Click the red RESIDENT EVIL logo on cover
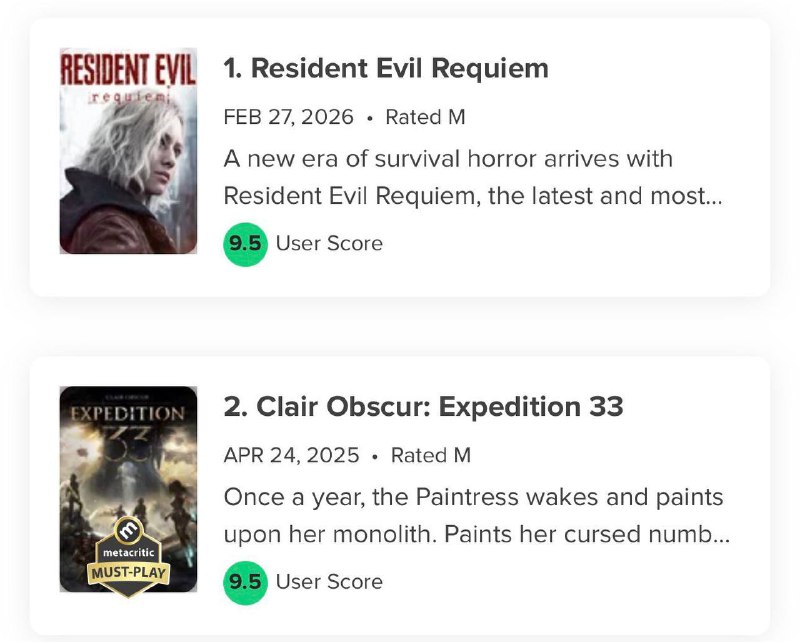The width and height of the screenshot is (800, 642). pos(128,71)
